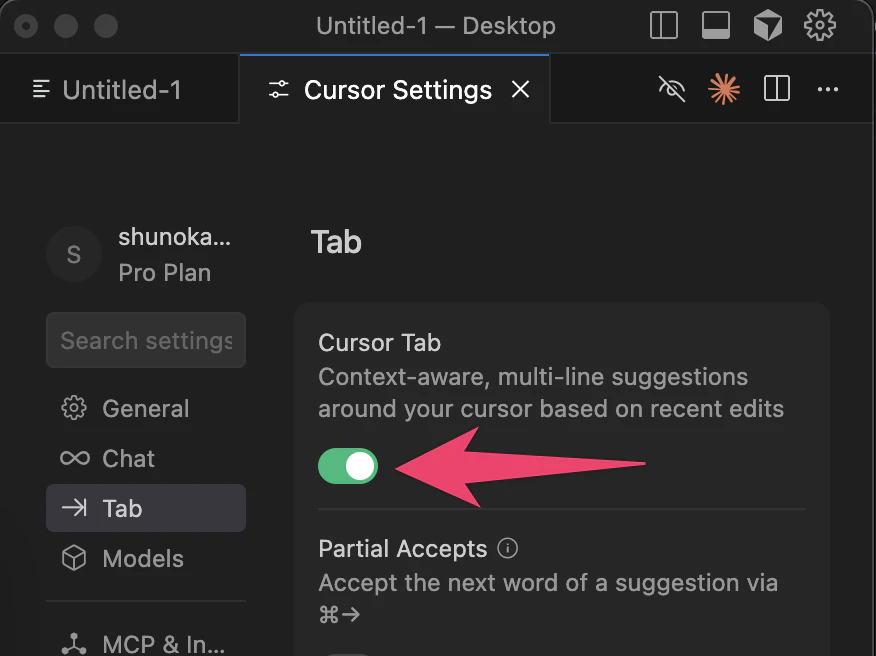Focus the Search settings field

146,340
